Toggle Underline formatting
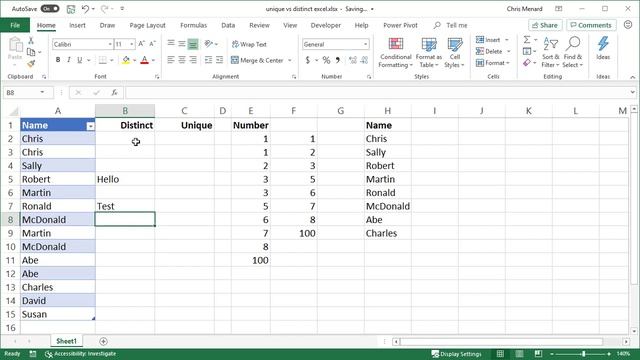The width and height of the screenshot is (640, 360). tap(80, 60)
